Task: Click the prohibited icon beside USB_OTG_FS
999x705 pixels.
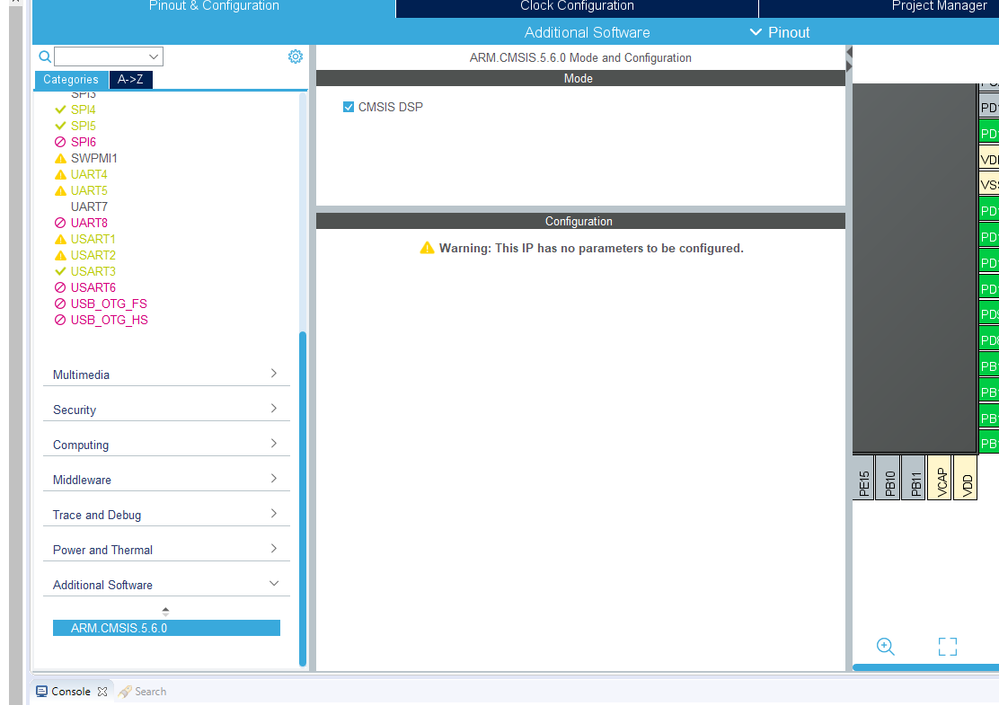Action: pos(61,304)
